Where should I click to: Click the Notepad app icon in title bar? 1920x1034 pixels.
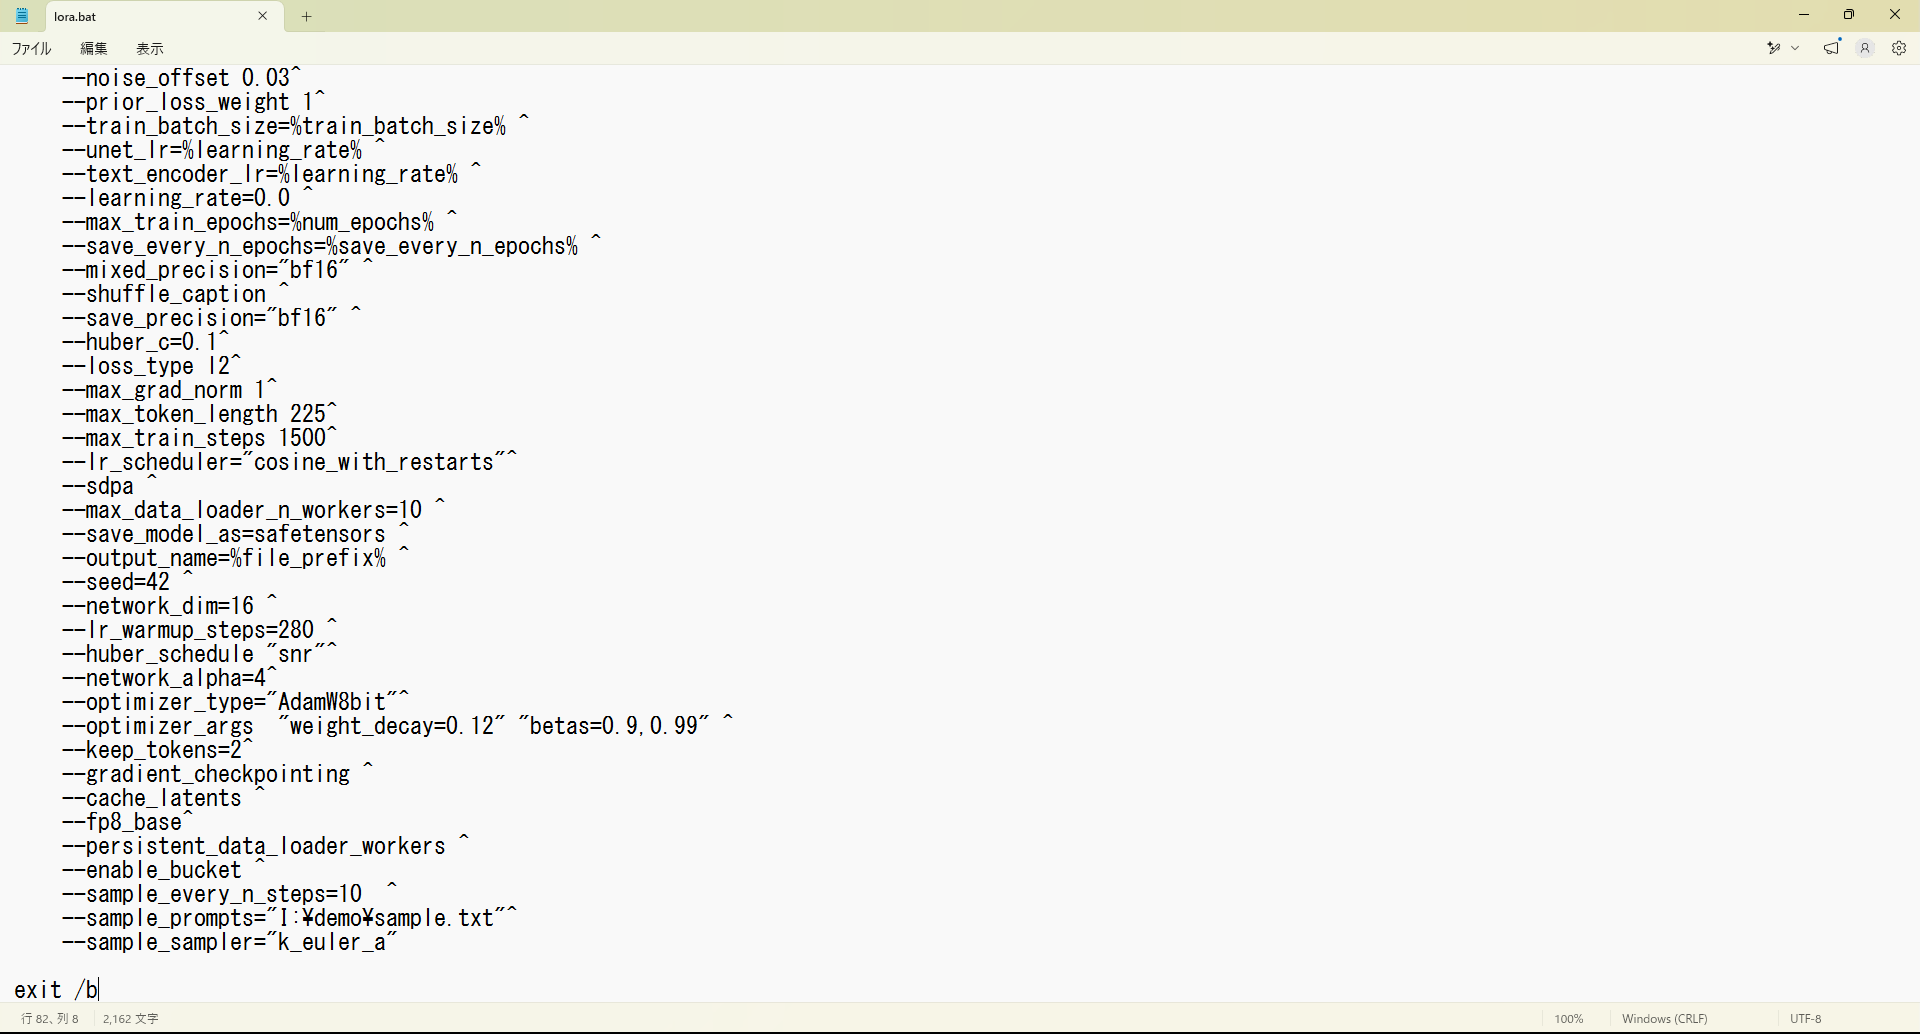coord(22,16)
